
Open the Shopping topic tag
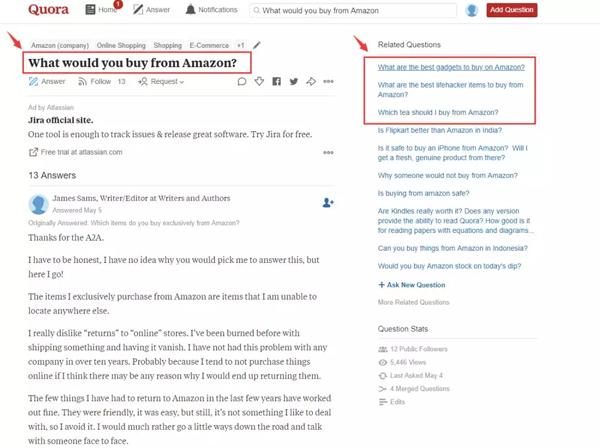[168, 46]
